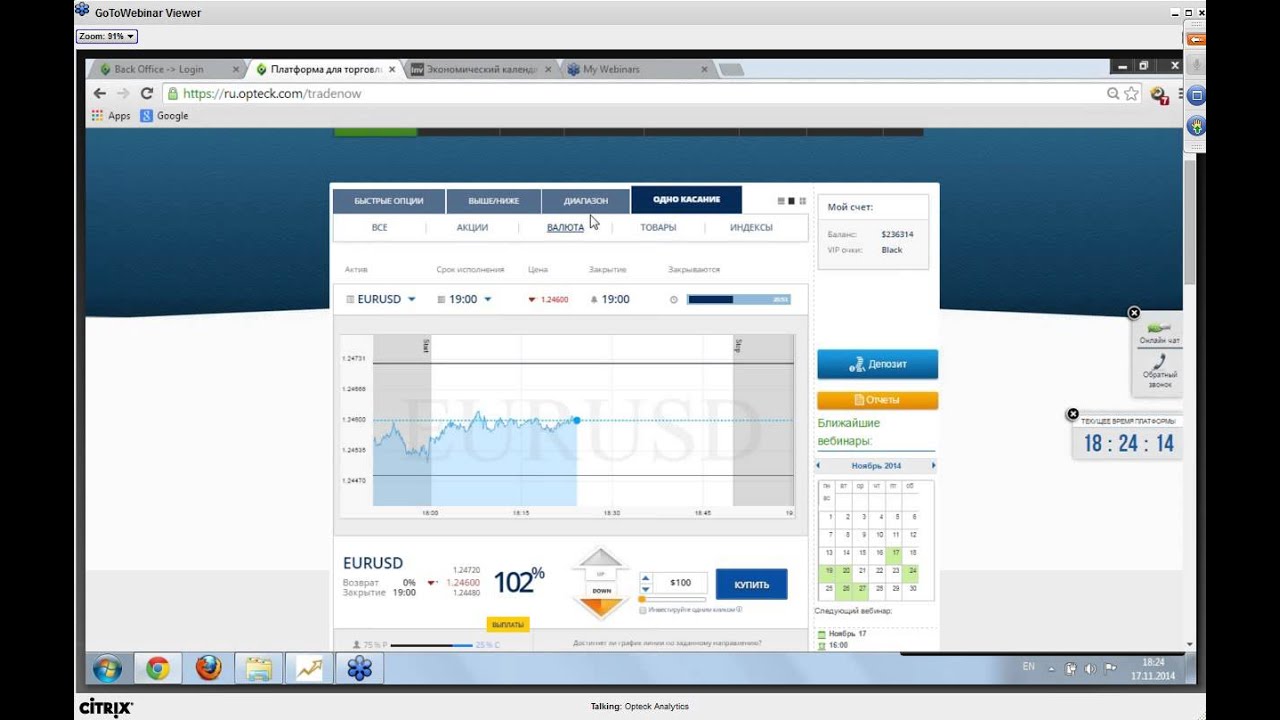Select the ОДНО КАСАНИЕ tab

coord(686,200)
